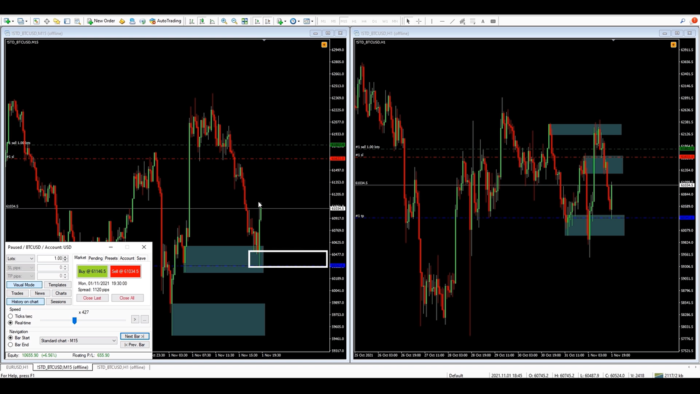
Task: Select the Bar End navigation option
Action: (10, 344)
